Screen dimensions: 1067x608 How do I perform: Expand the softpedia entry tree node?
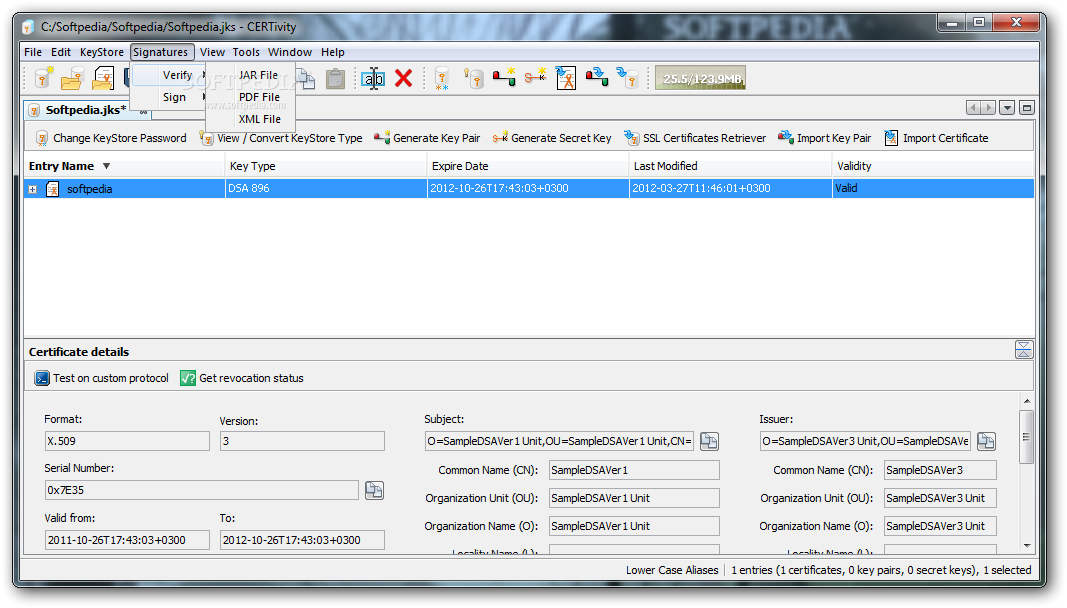(x=33, y=189)
